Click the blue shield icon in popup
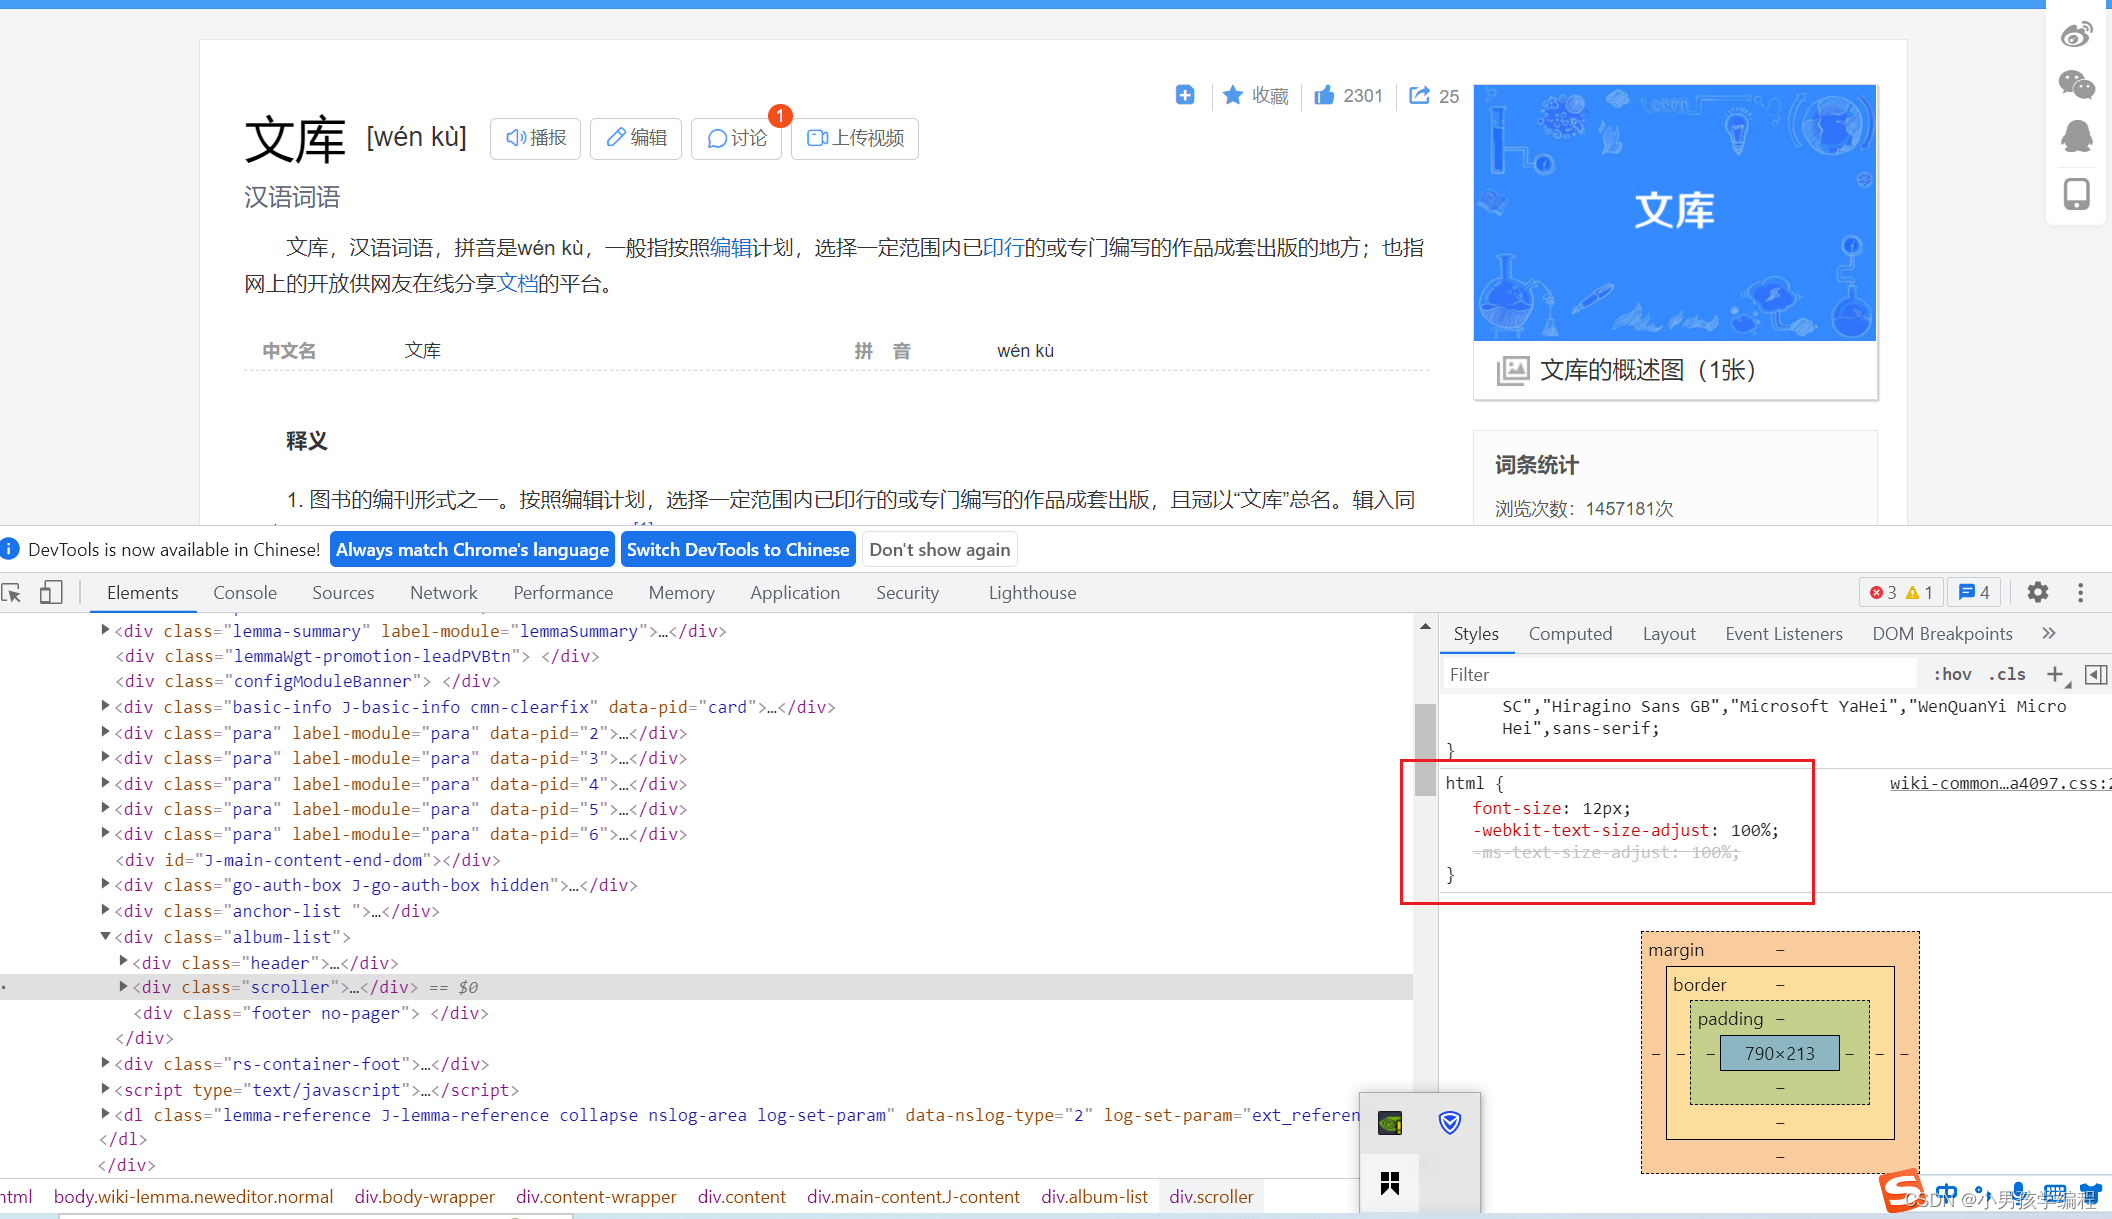This screenshot has height=1219, width=2112. pos(1450,1122)
